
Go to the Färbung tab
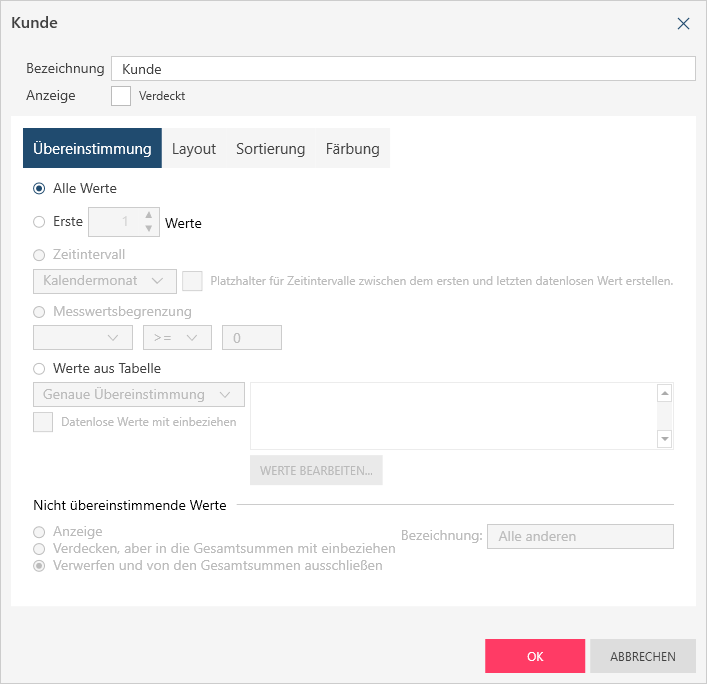point(352,148)
